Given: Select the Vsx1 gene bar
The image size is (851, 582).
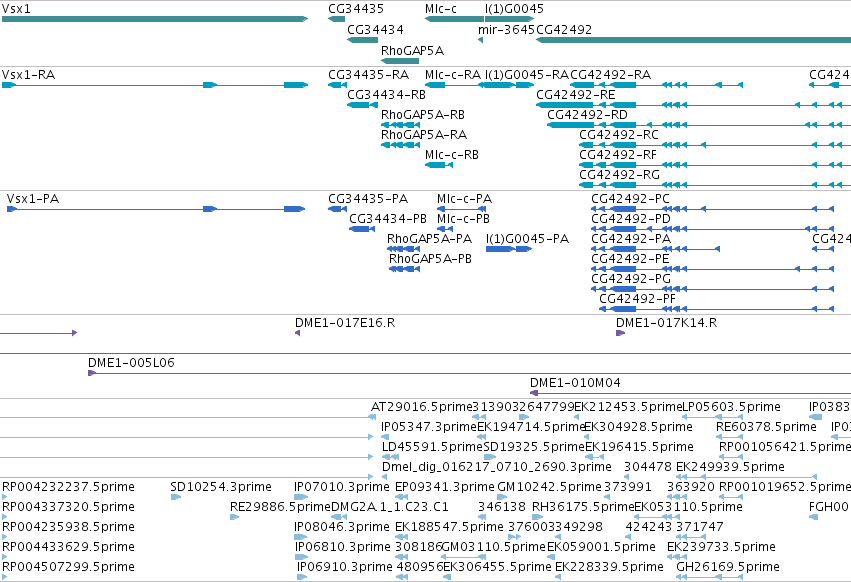Looking at the screenshot, I should coord(155,19).
